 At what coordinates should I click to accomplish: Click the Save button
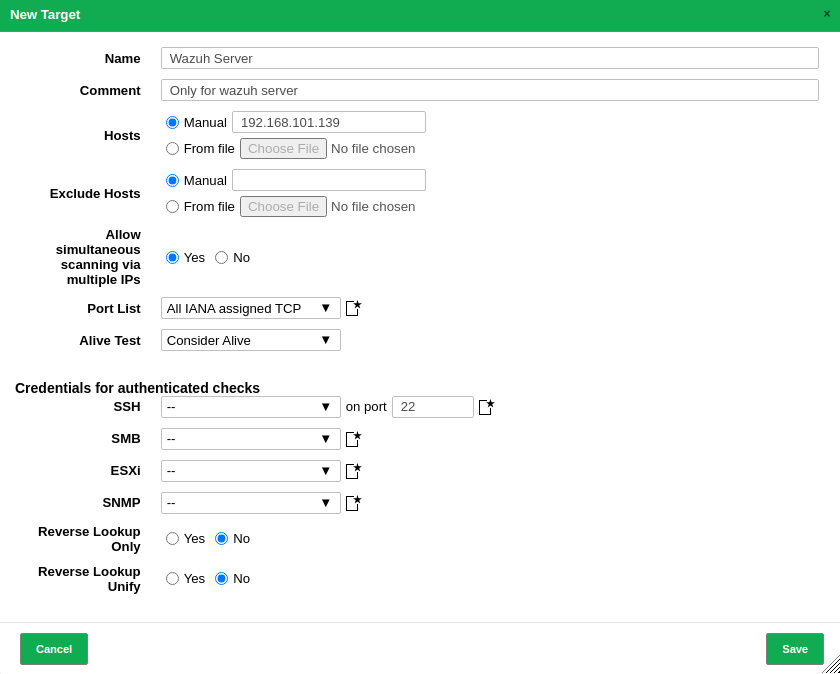[x=794, y=649]
